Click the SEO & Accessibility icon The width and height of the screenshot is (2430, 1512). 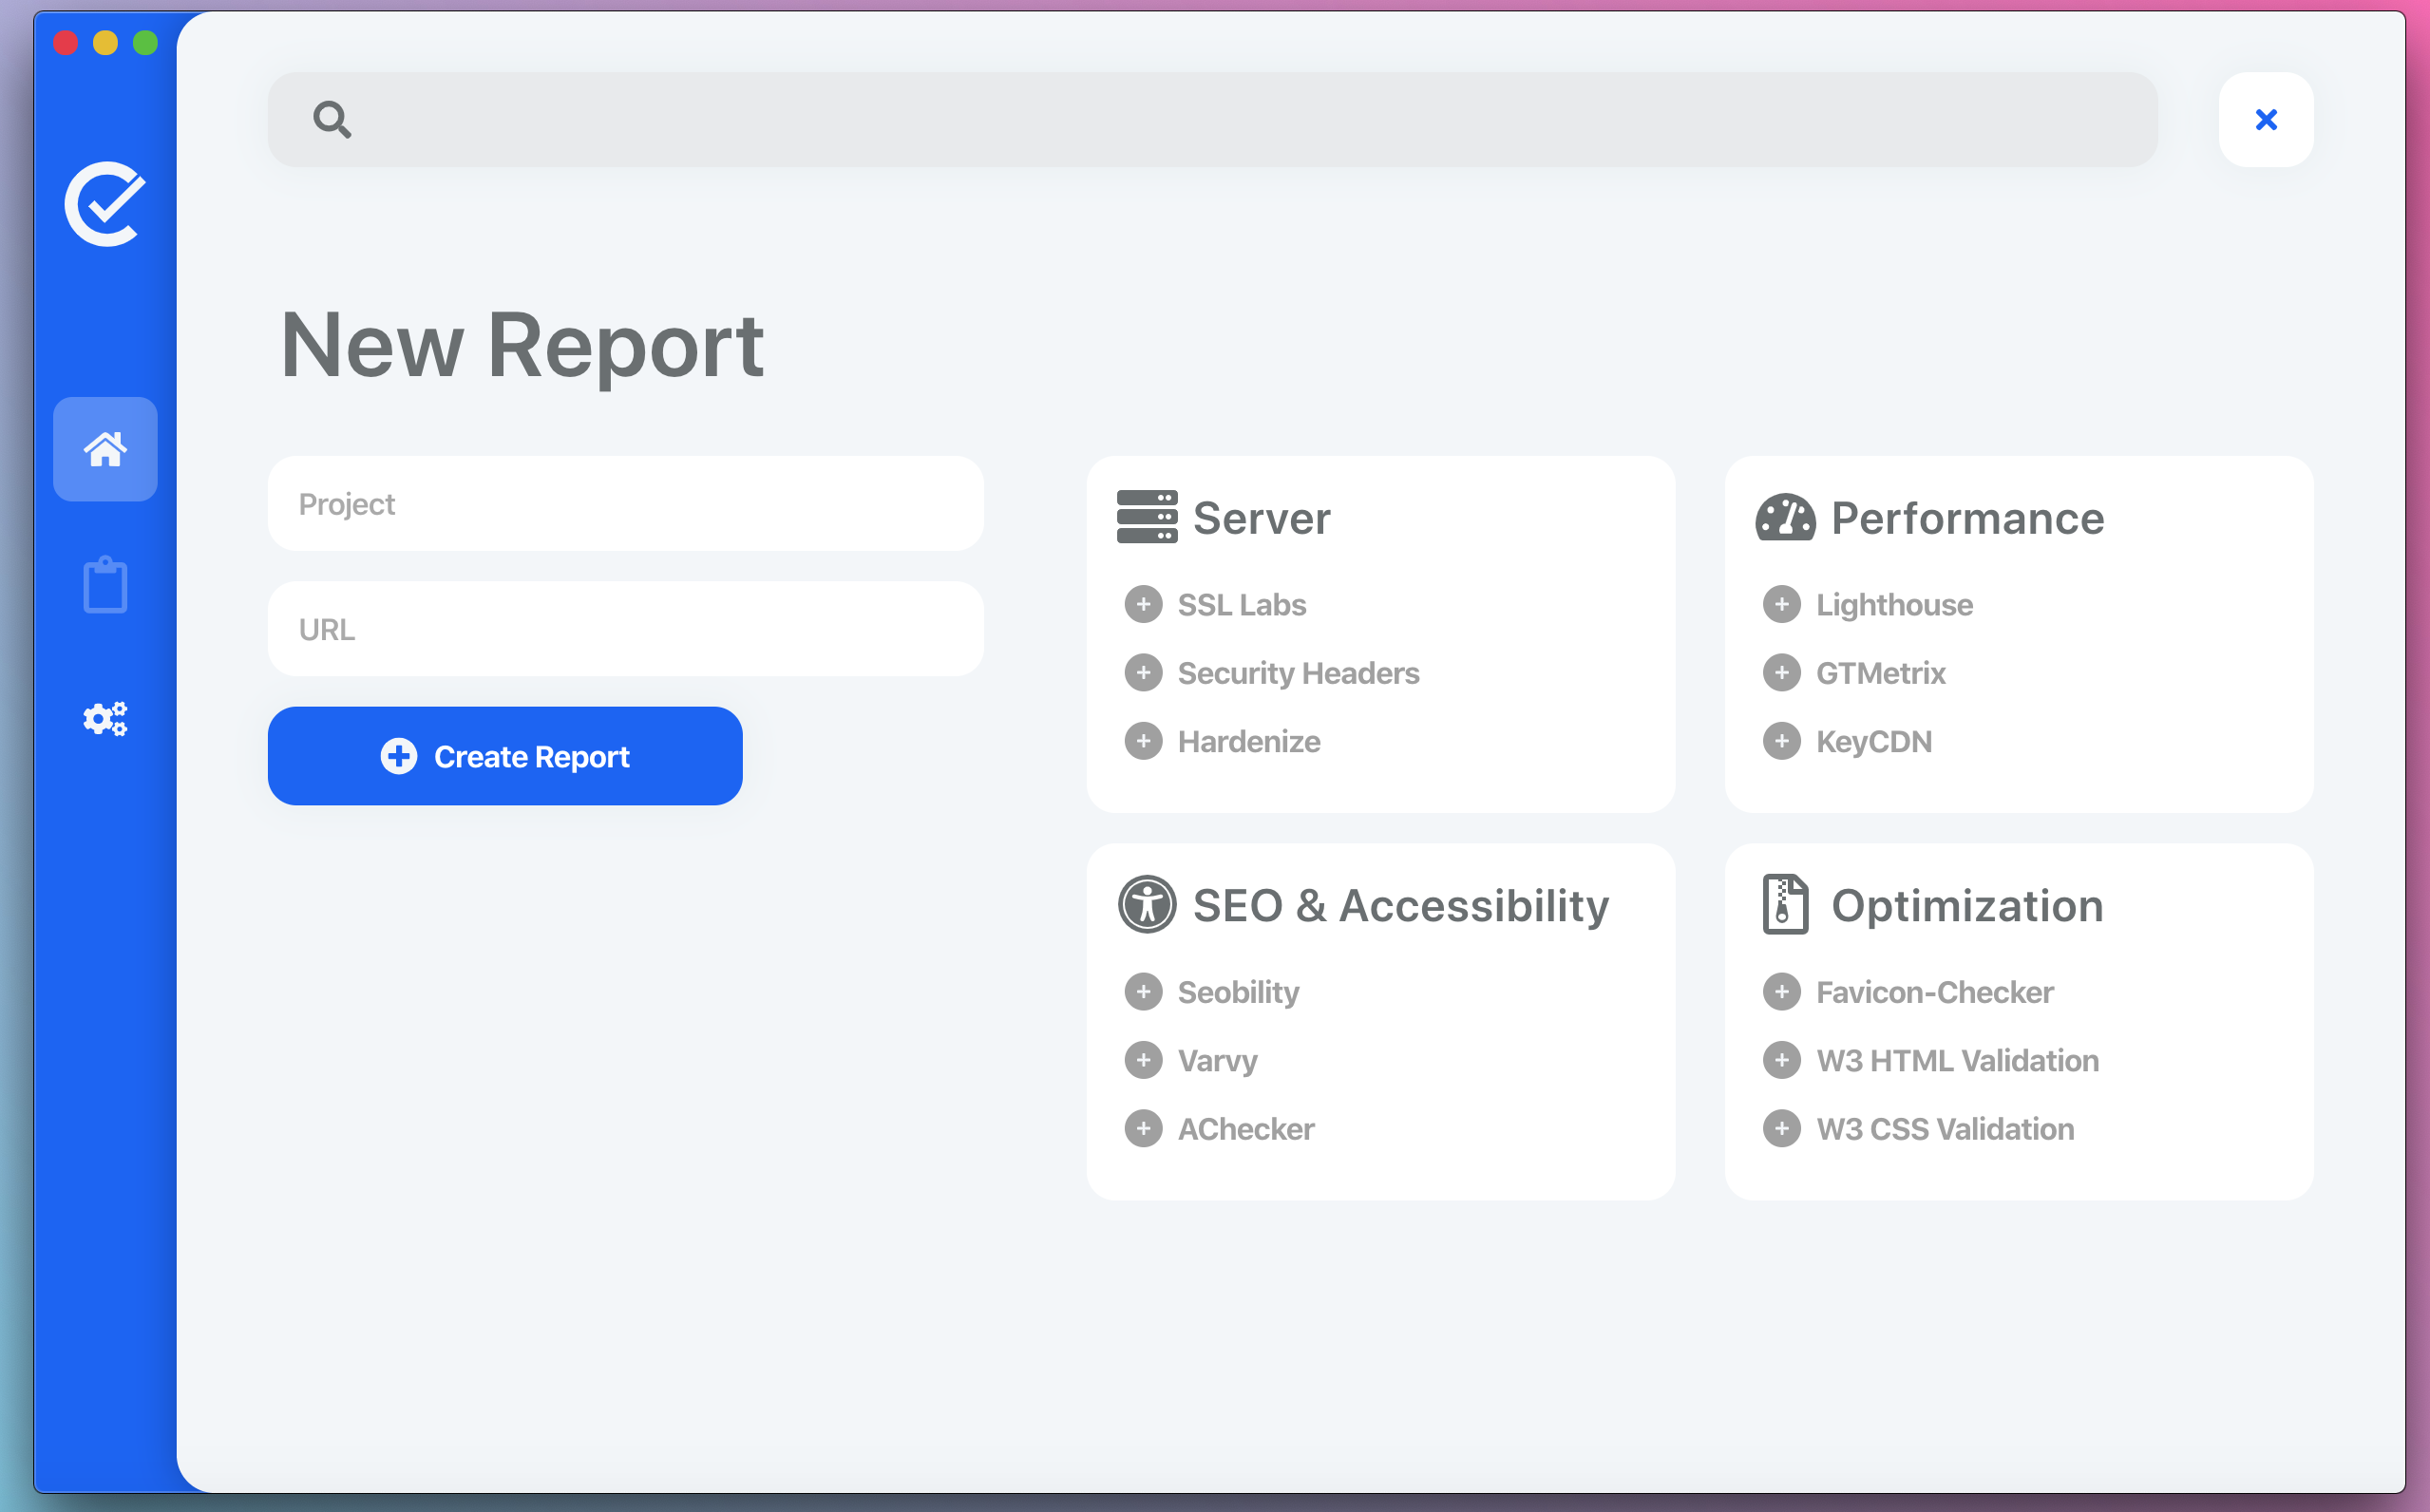tap(1146, 905)
